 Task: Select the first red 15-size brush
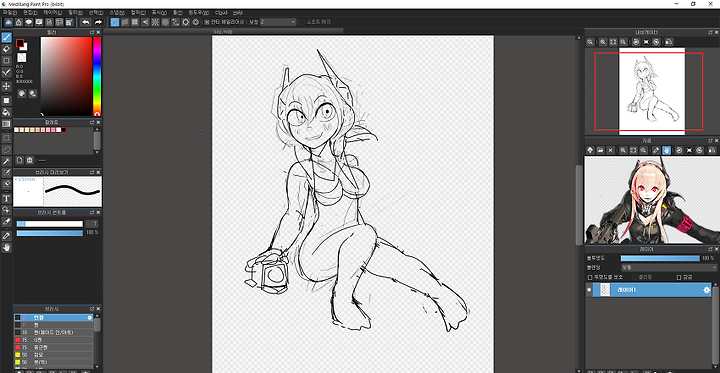pyautogui.click(x=54, y=339)
